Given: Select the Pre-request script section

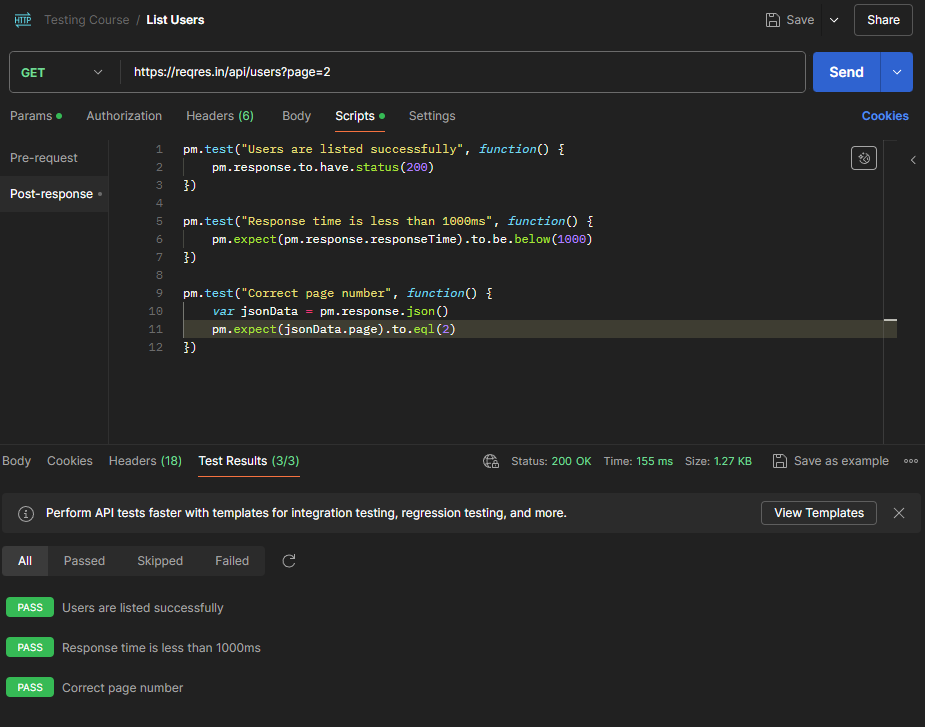Looking at the screenshot, I should (44, 158).
